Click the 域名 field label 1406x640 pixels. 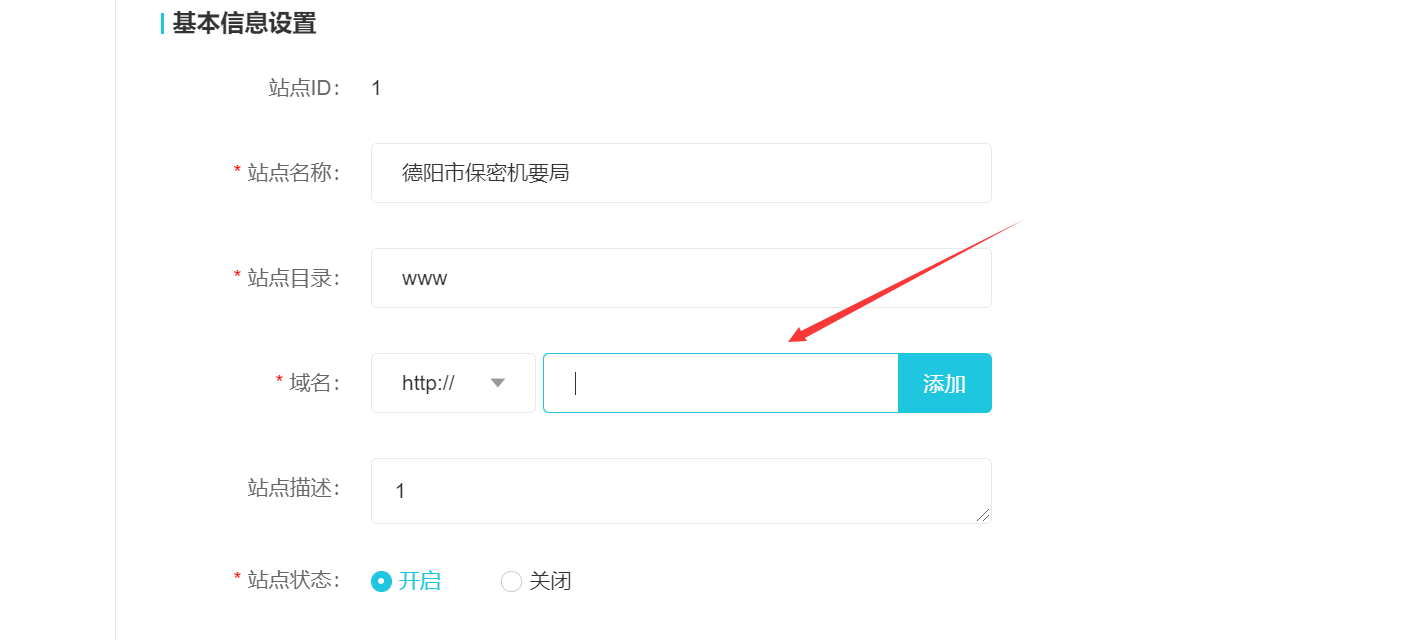click(x=315, y=383)
